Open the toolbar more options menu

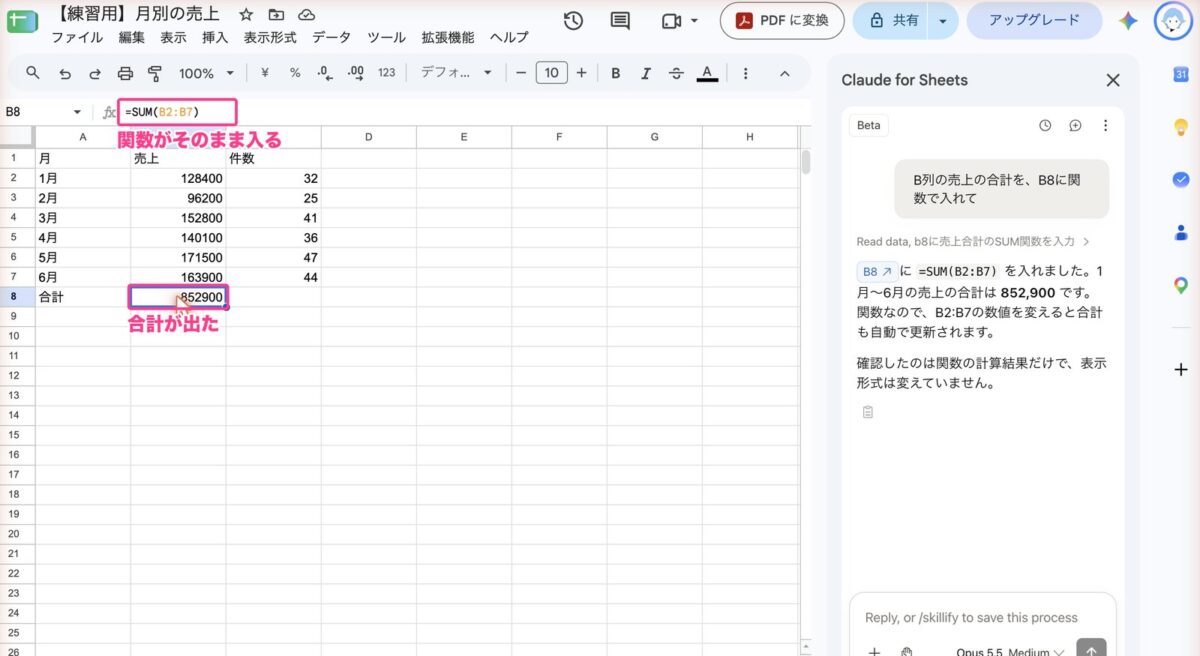pyautogui.click(x=745, y=73)
